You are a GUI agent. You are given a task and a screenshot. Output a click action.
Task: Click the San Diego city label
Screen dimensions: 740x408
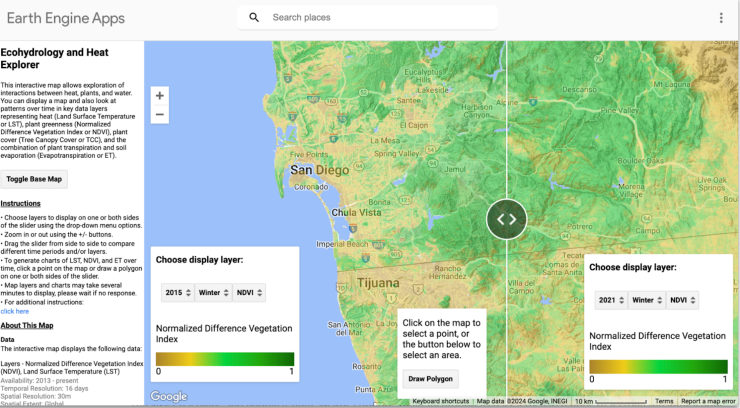[320, 170]
